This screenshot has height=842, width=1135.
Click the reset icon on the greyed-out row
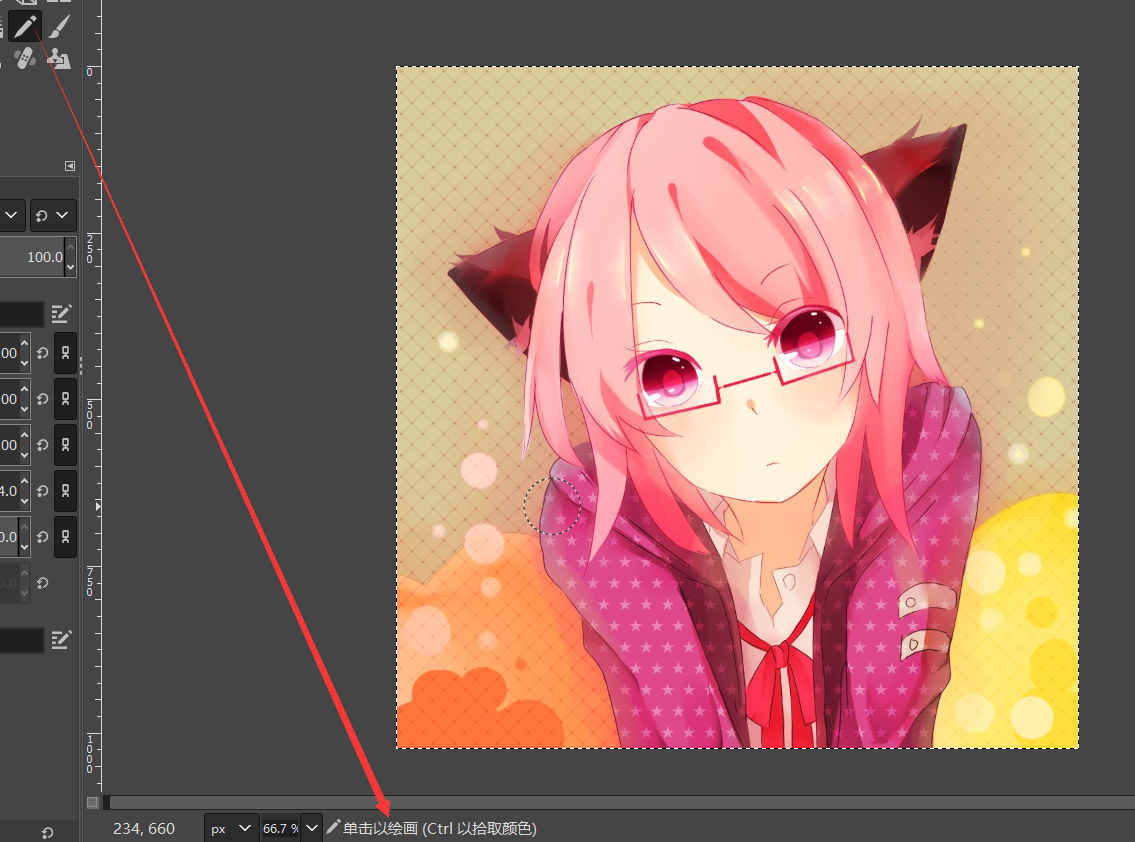tap(43, 583)
